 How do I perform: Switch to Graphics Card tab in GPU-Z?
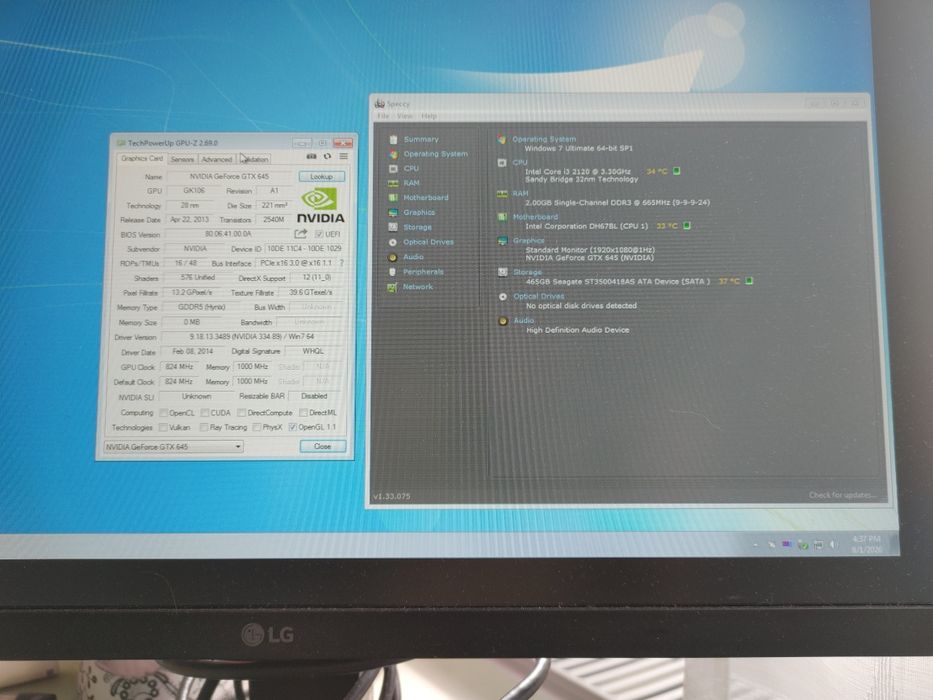(142, 158)
